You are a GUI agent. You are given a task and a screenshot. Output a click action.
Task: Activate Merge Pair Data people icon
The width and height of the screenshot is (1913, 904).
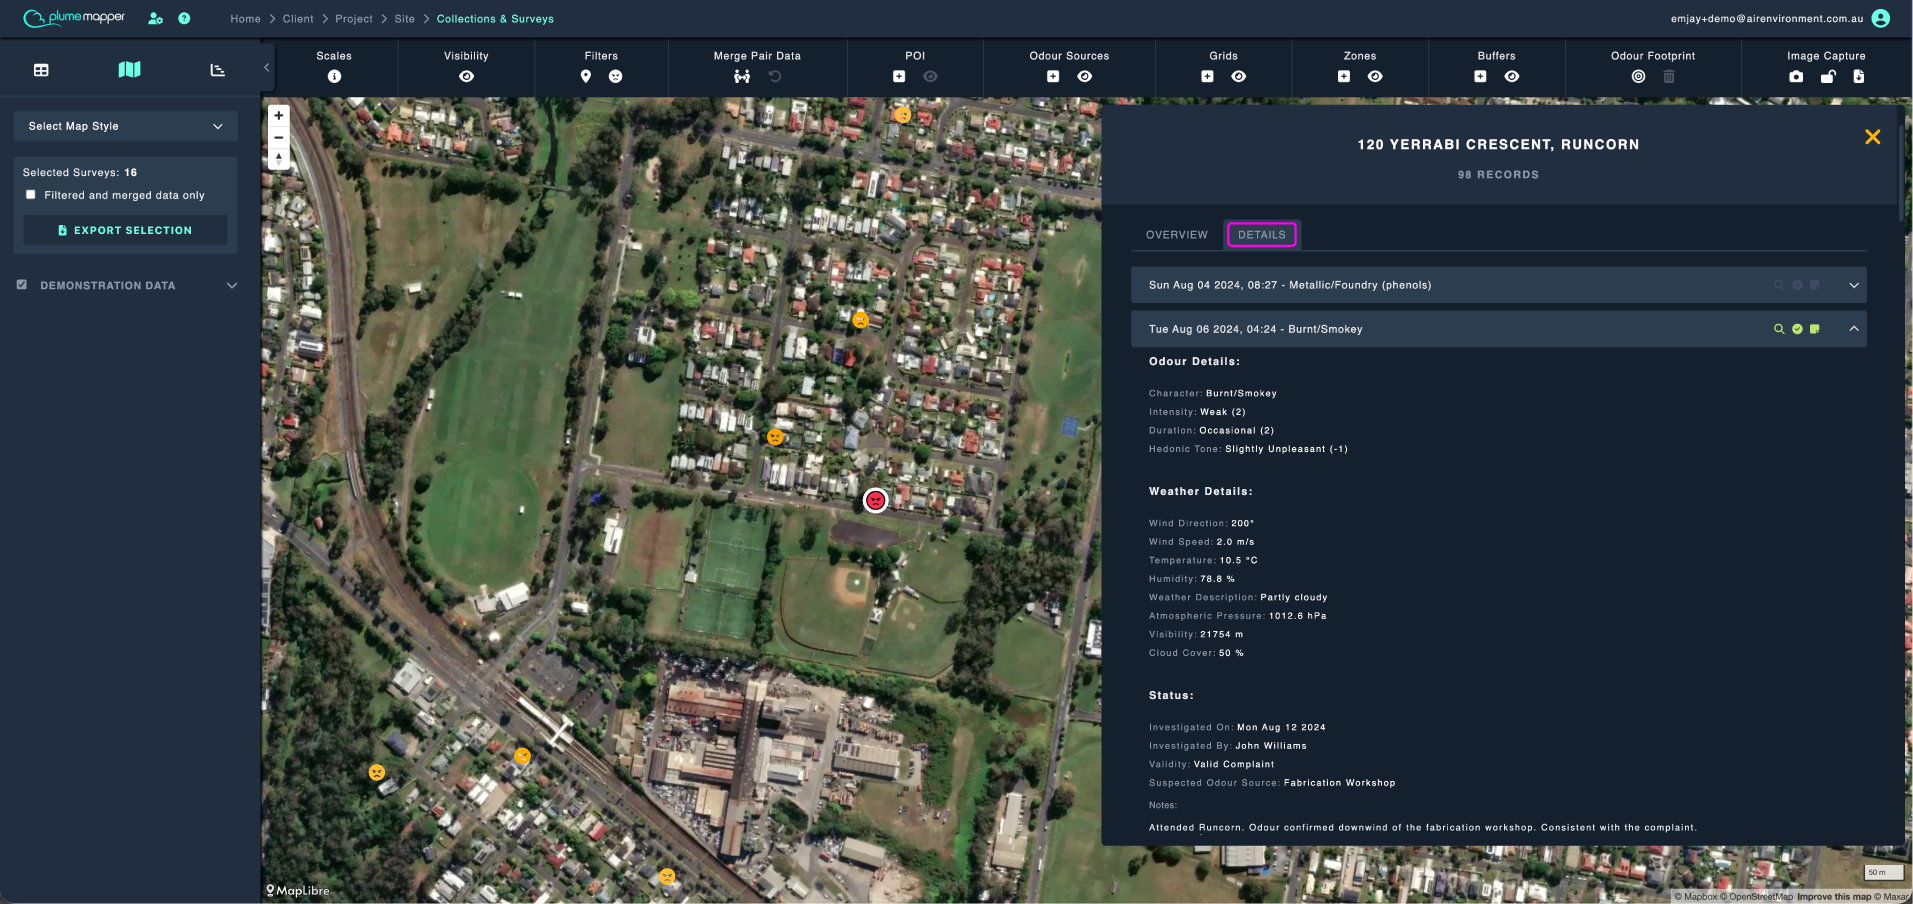tap(742, 76)
